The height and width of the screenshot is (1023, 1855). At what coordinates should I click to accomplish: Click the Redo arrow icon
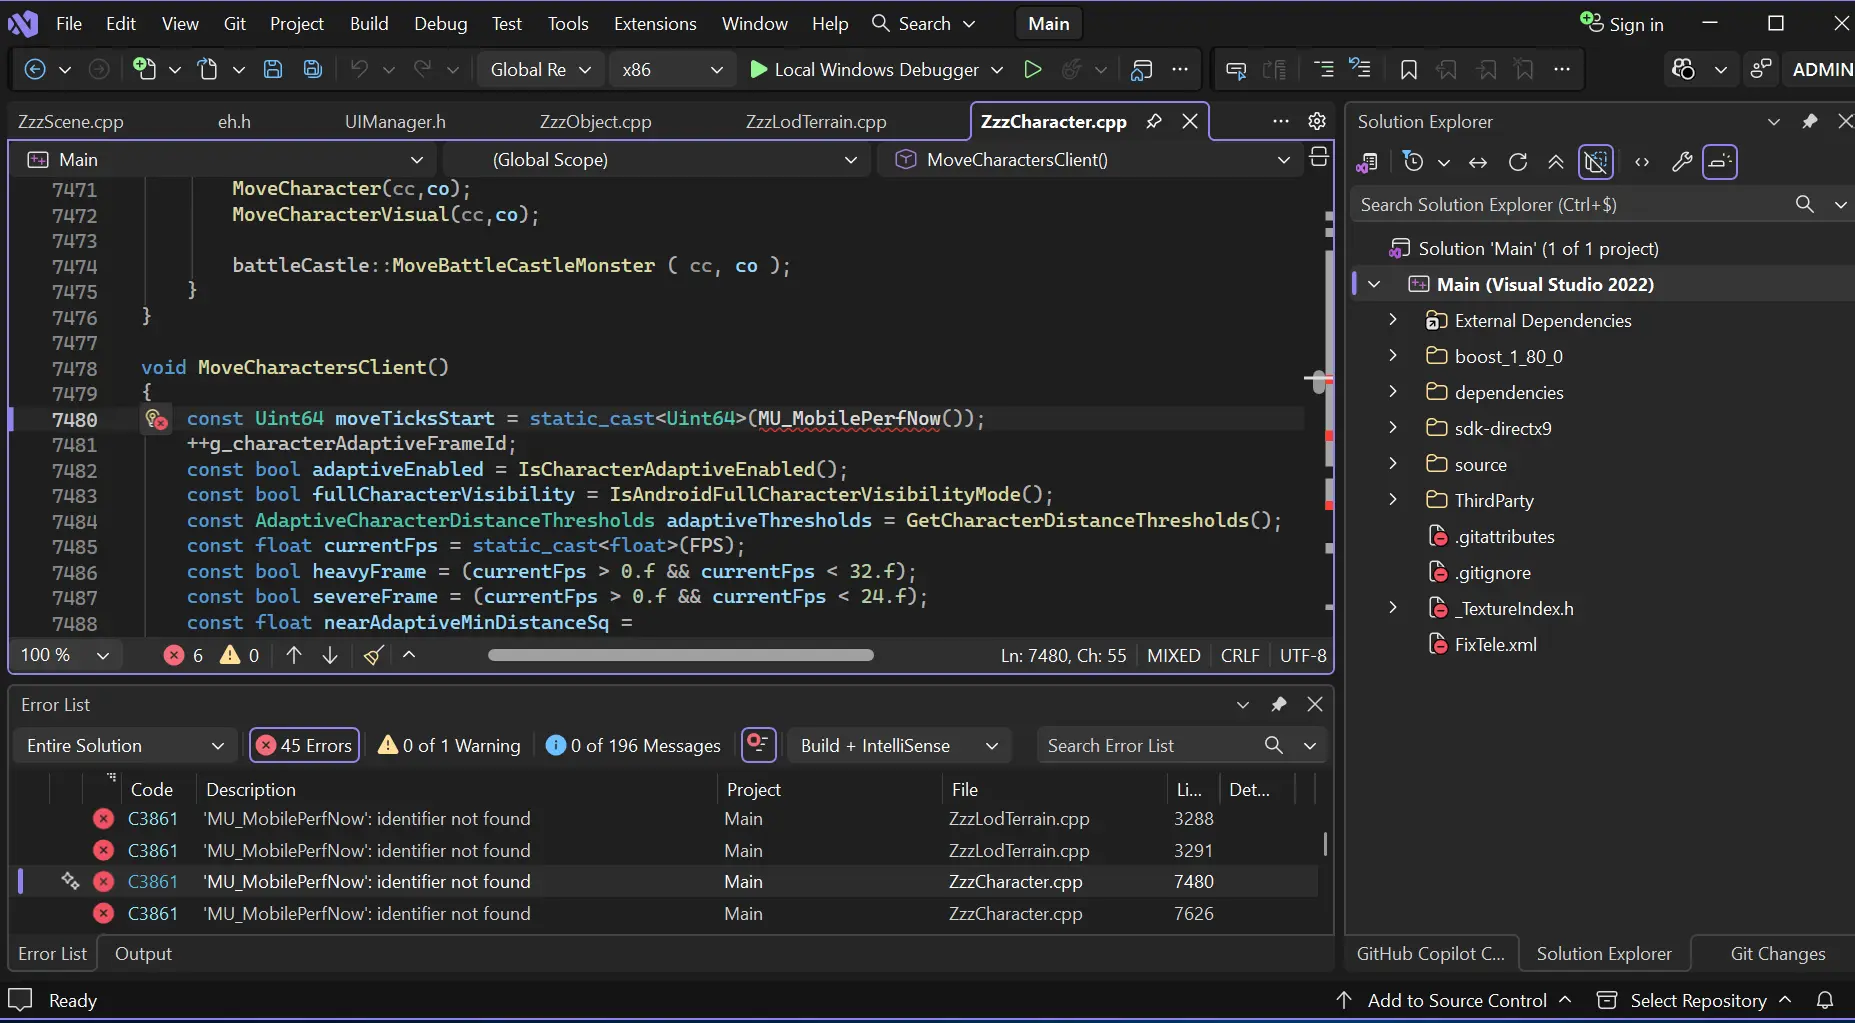tap(423, 69)
